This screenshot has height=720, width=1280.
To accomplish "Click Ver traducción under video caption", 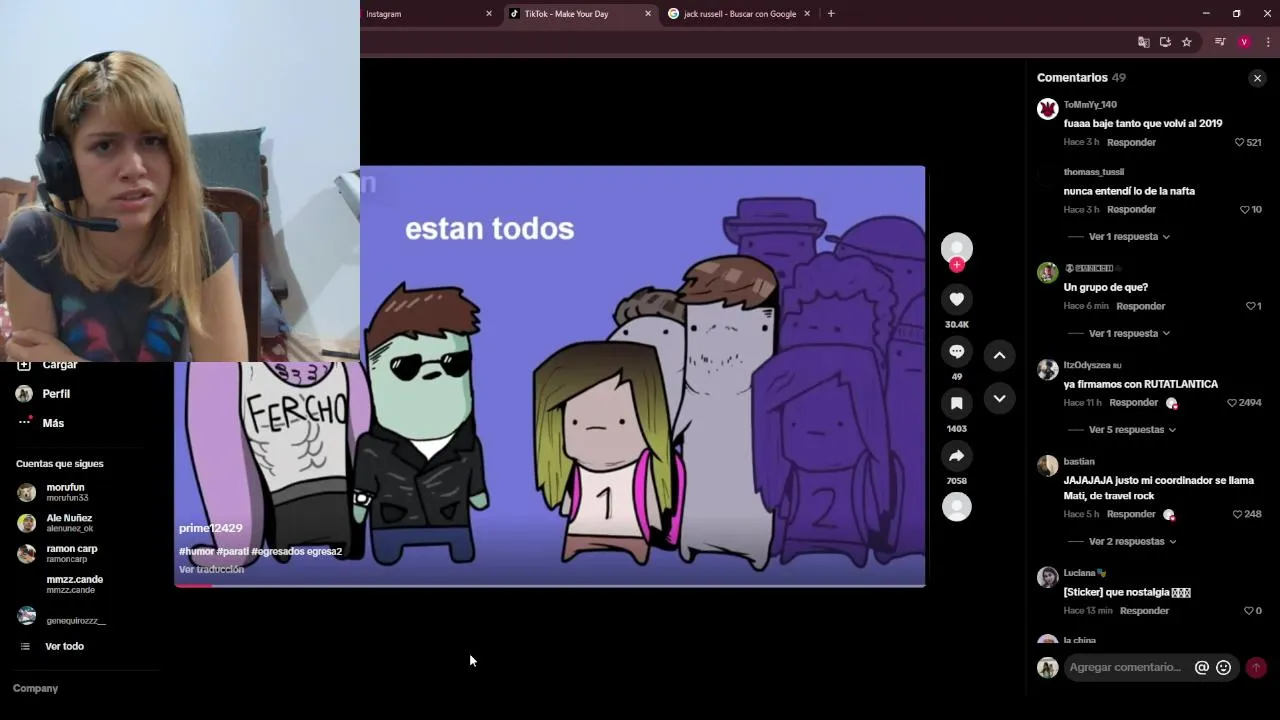I will (211, 569).
